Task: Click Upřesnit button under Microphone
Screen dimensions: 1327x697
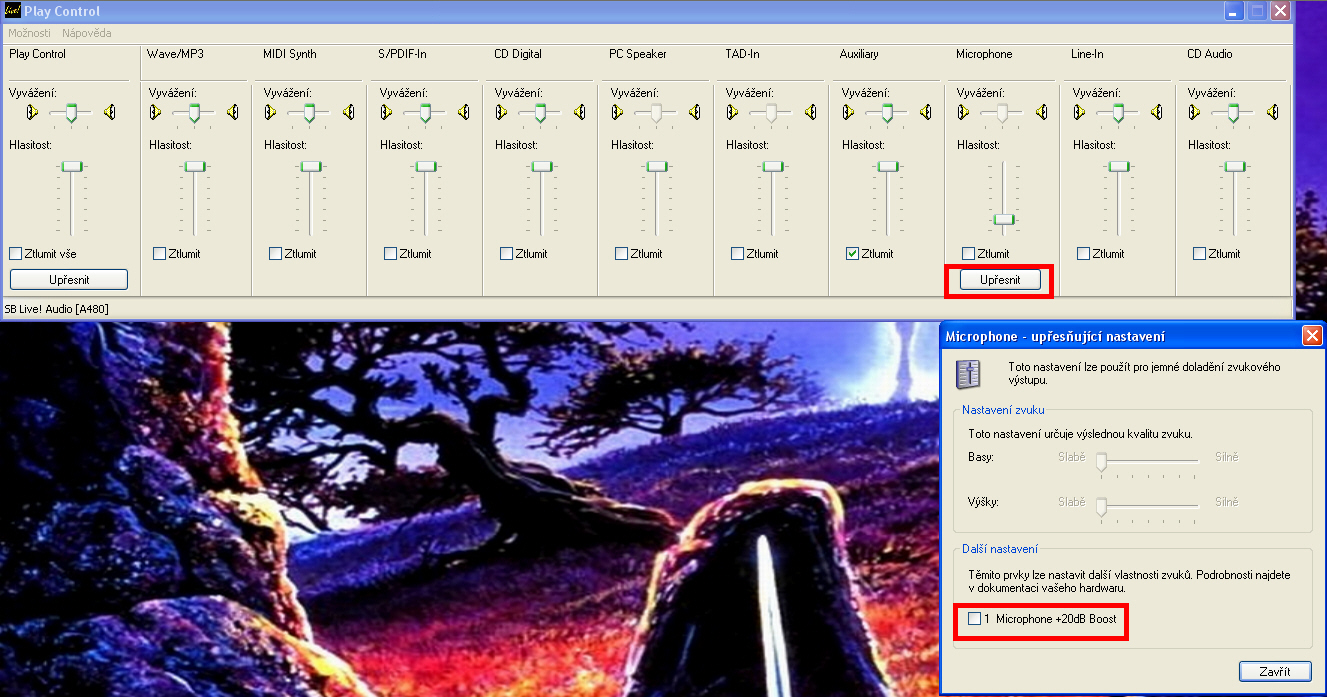Action: pos(1000,280)
